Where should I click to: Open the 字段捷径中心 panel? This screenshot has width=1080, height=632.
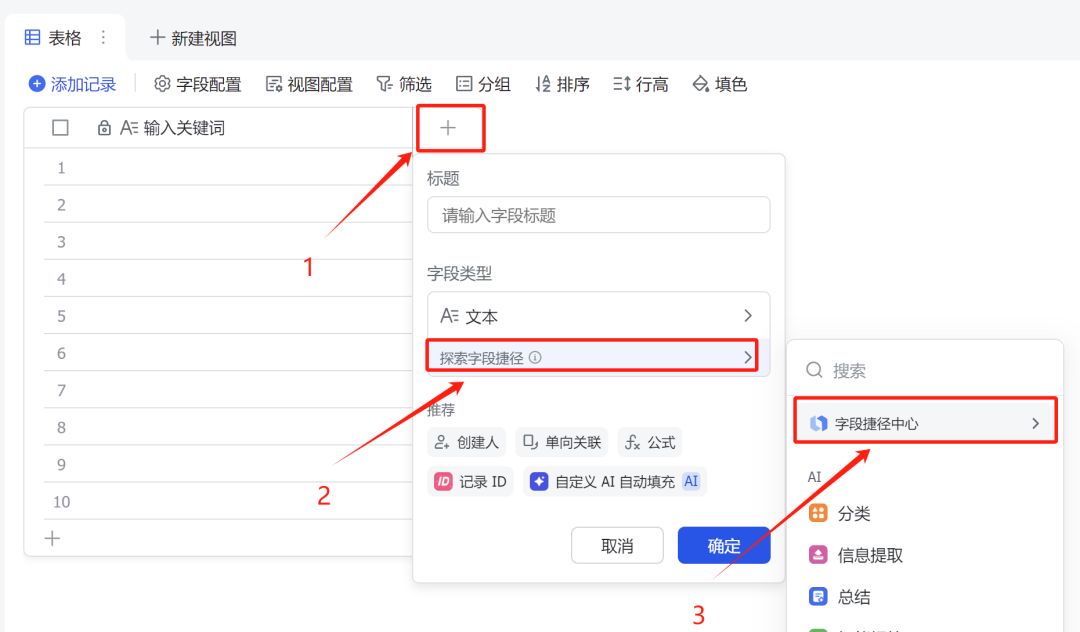(924, 421)
